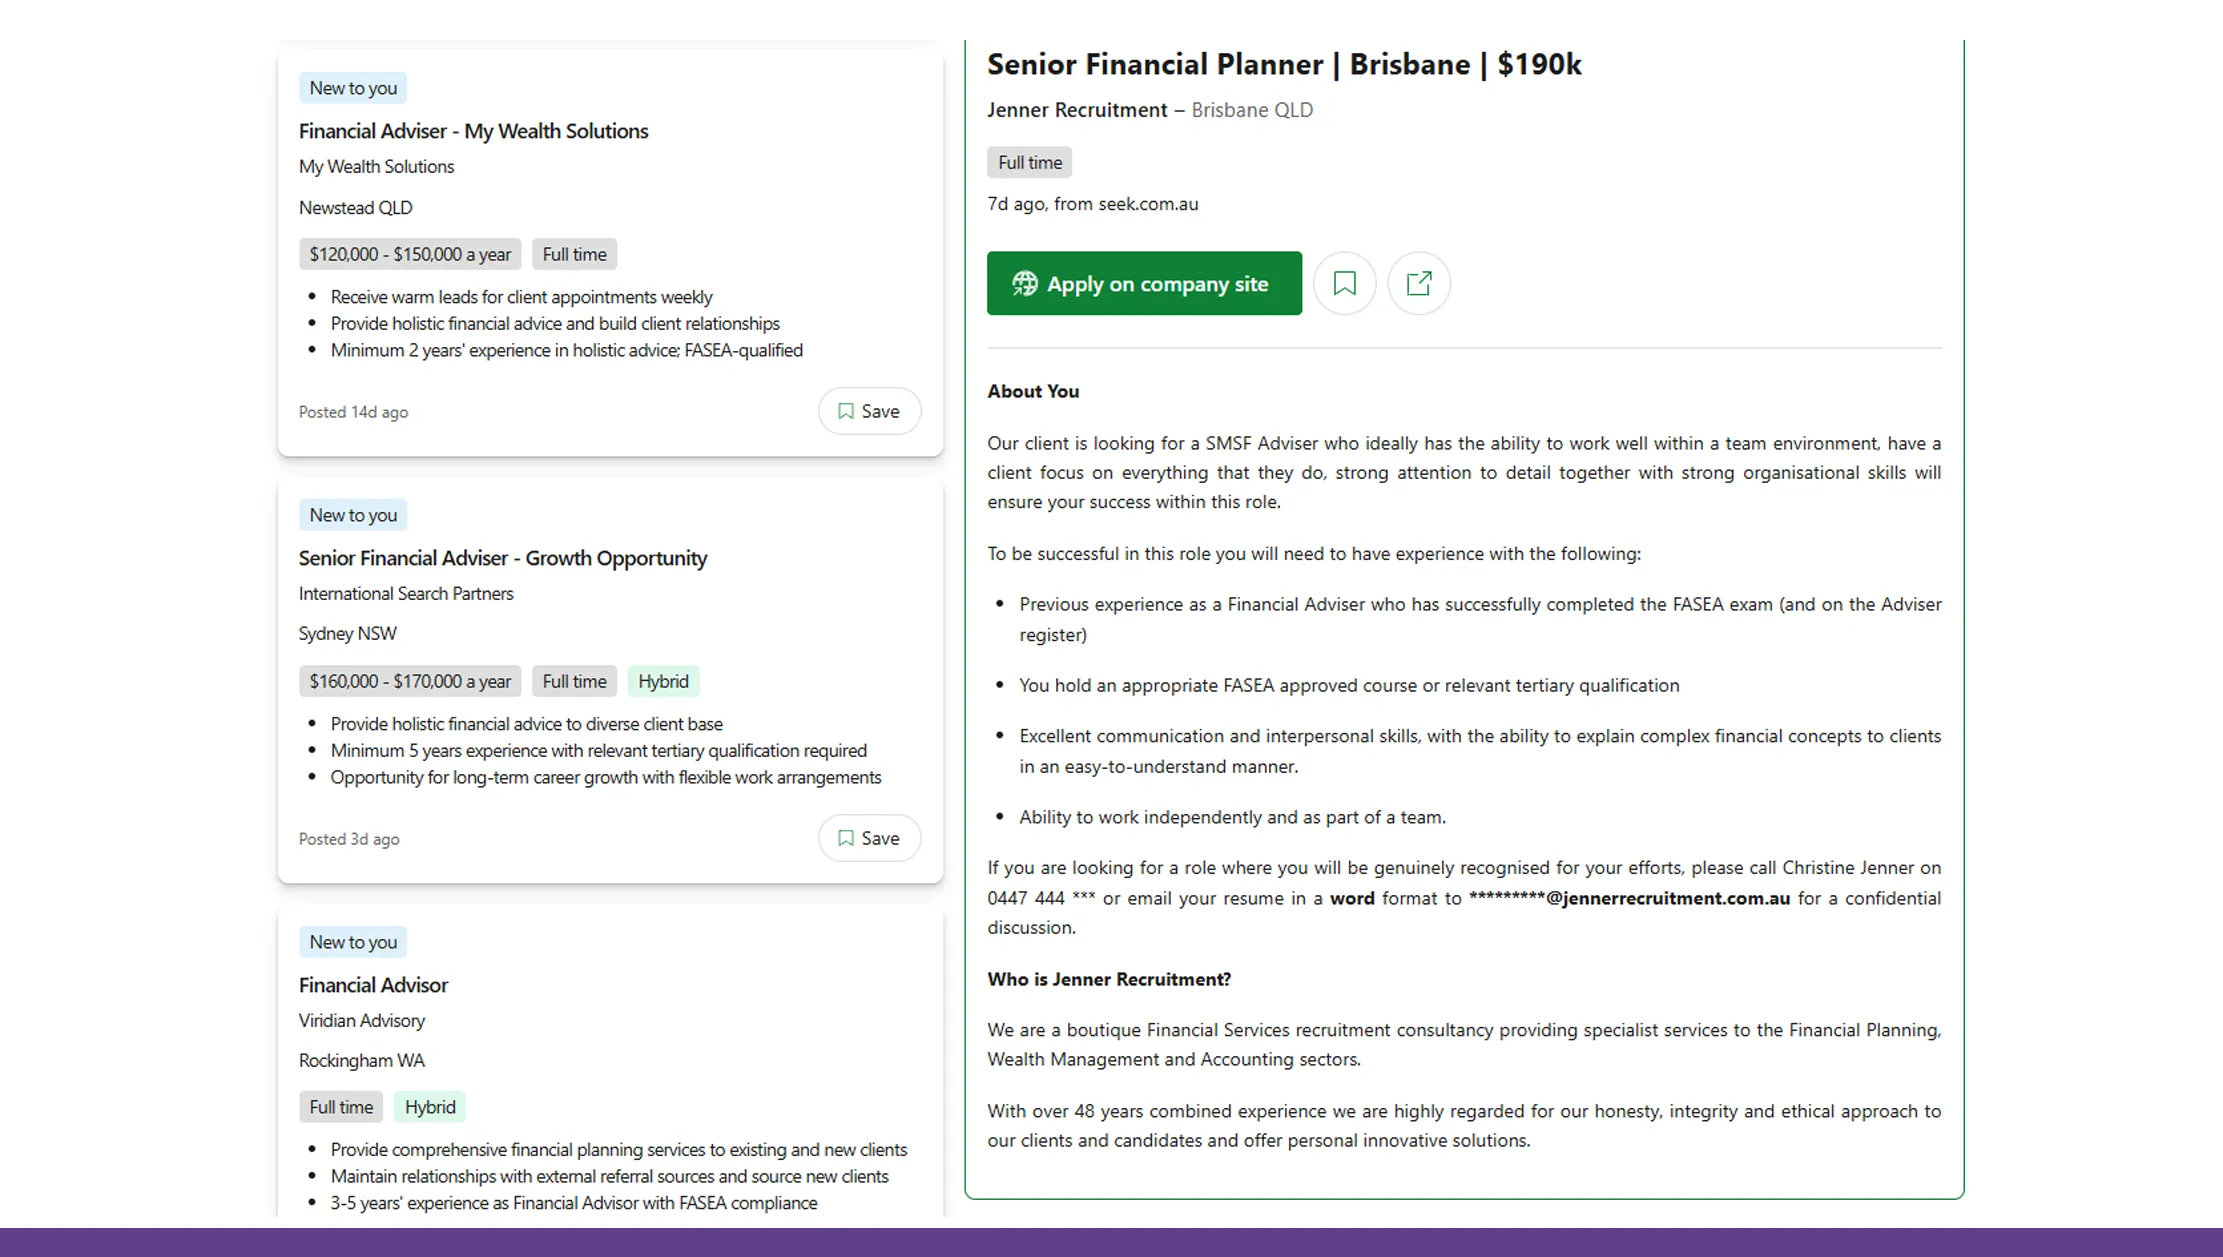
Task: Open Financial Adviser - My Wealth Solutions listing
Action: click(x=473, y=131)
